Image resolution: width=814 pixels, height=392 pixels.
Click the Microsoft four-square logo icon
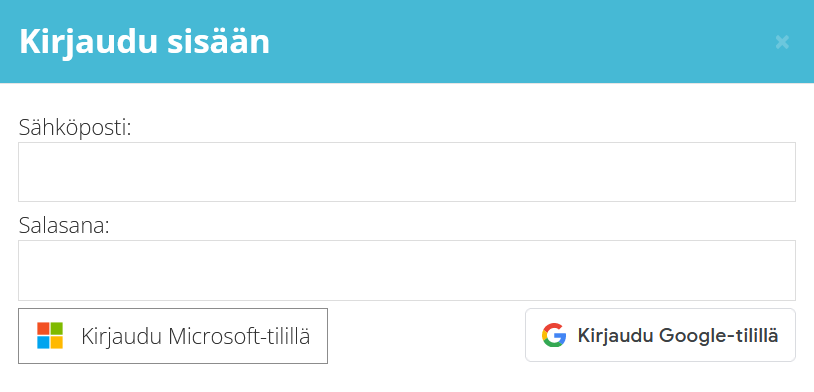coord(50,335)
